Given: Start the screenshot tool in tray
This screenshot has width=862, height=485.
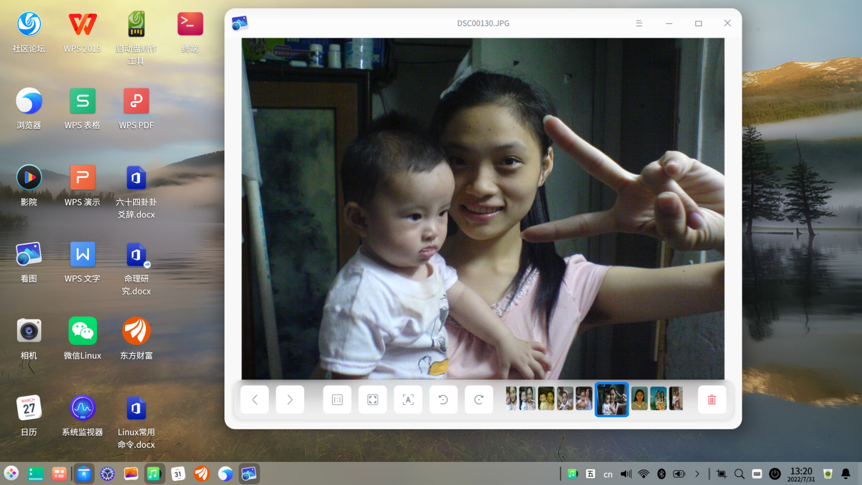Looking at the screenshot, I should (x=721, y=473).
